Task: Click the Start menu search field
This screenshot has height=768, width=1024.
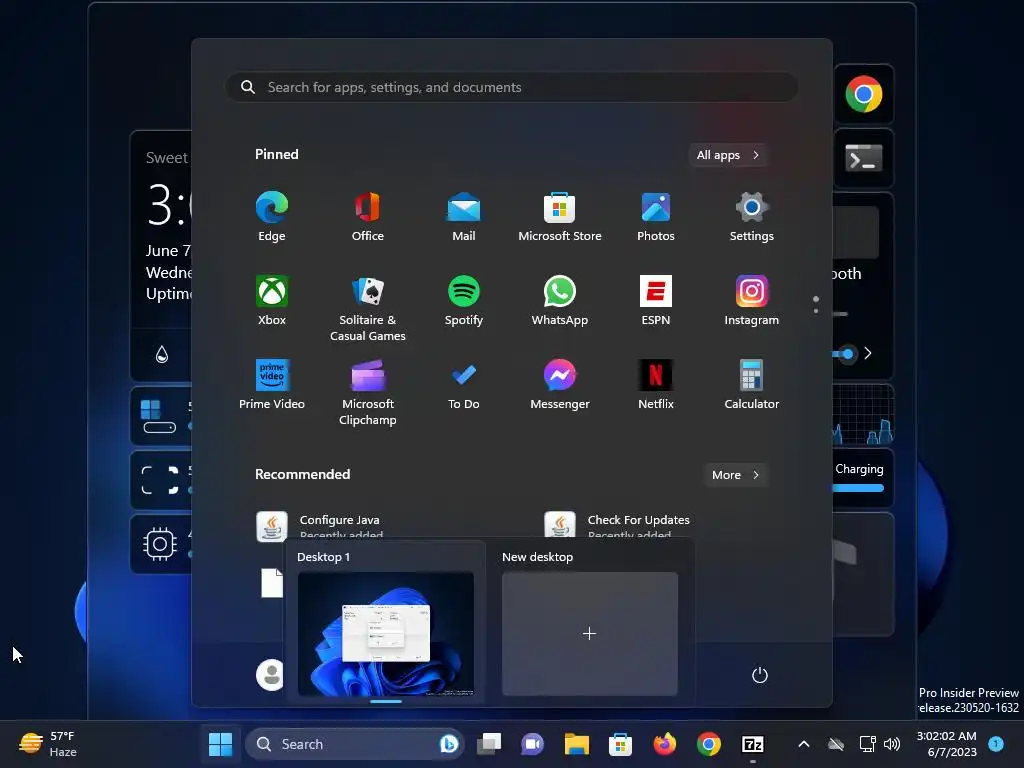Action: pyautogui.click(x=512, y=88)
